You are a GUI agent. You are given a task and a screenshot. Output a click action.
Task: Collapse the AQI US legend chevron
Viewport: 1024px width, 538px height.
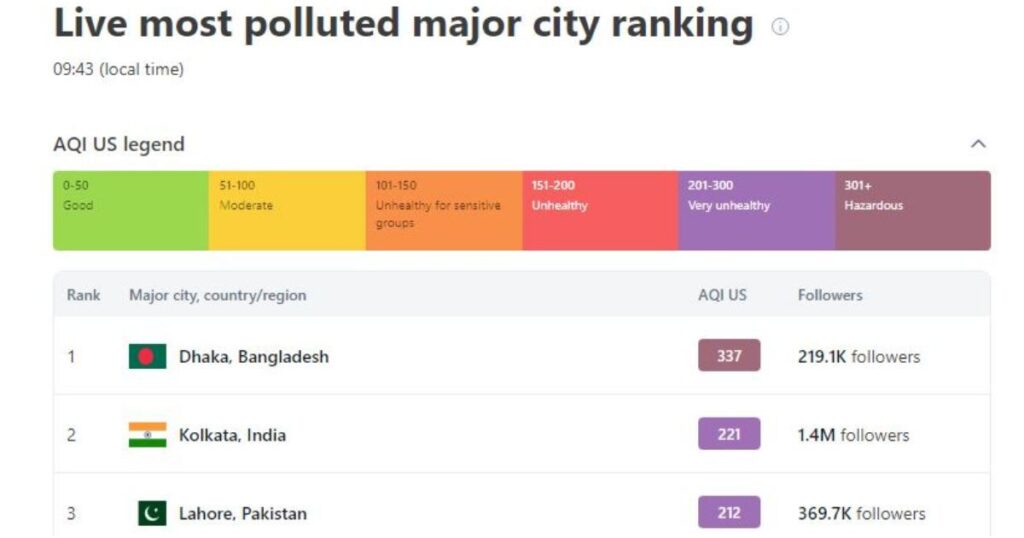pos(978,144)
